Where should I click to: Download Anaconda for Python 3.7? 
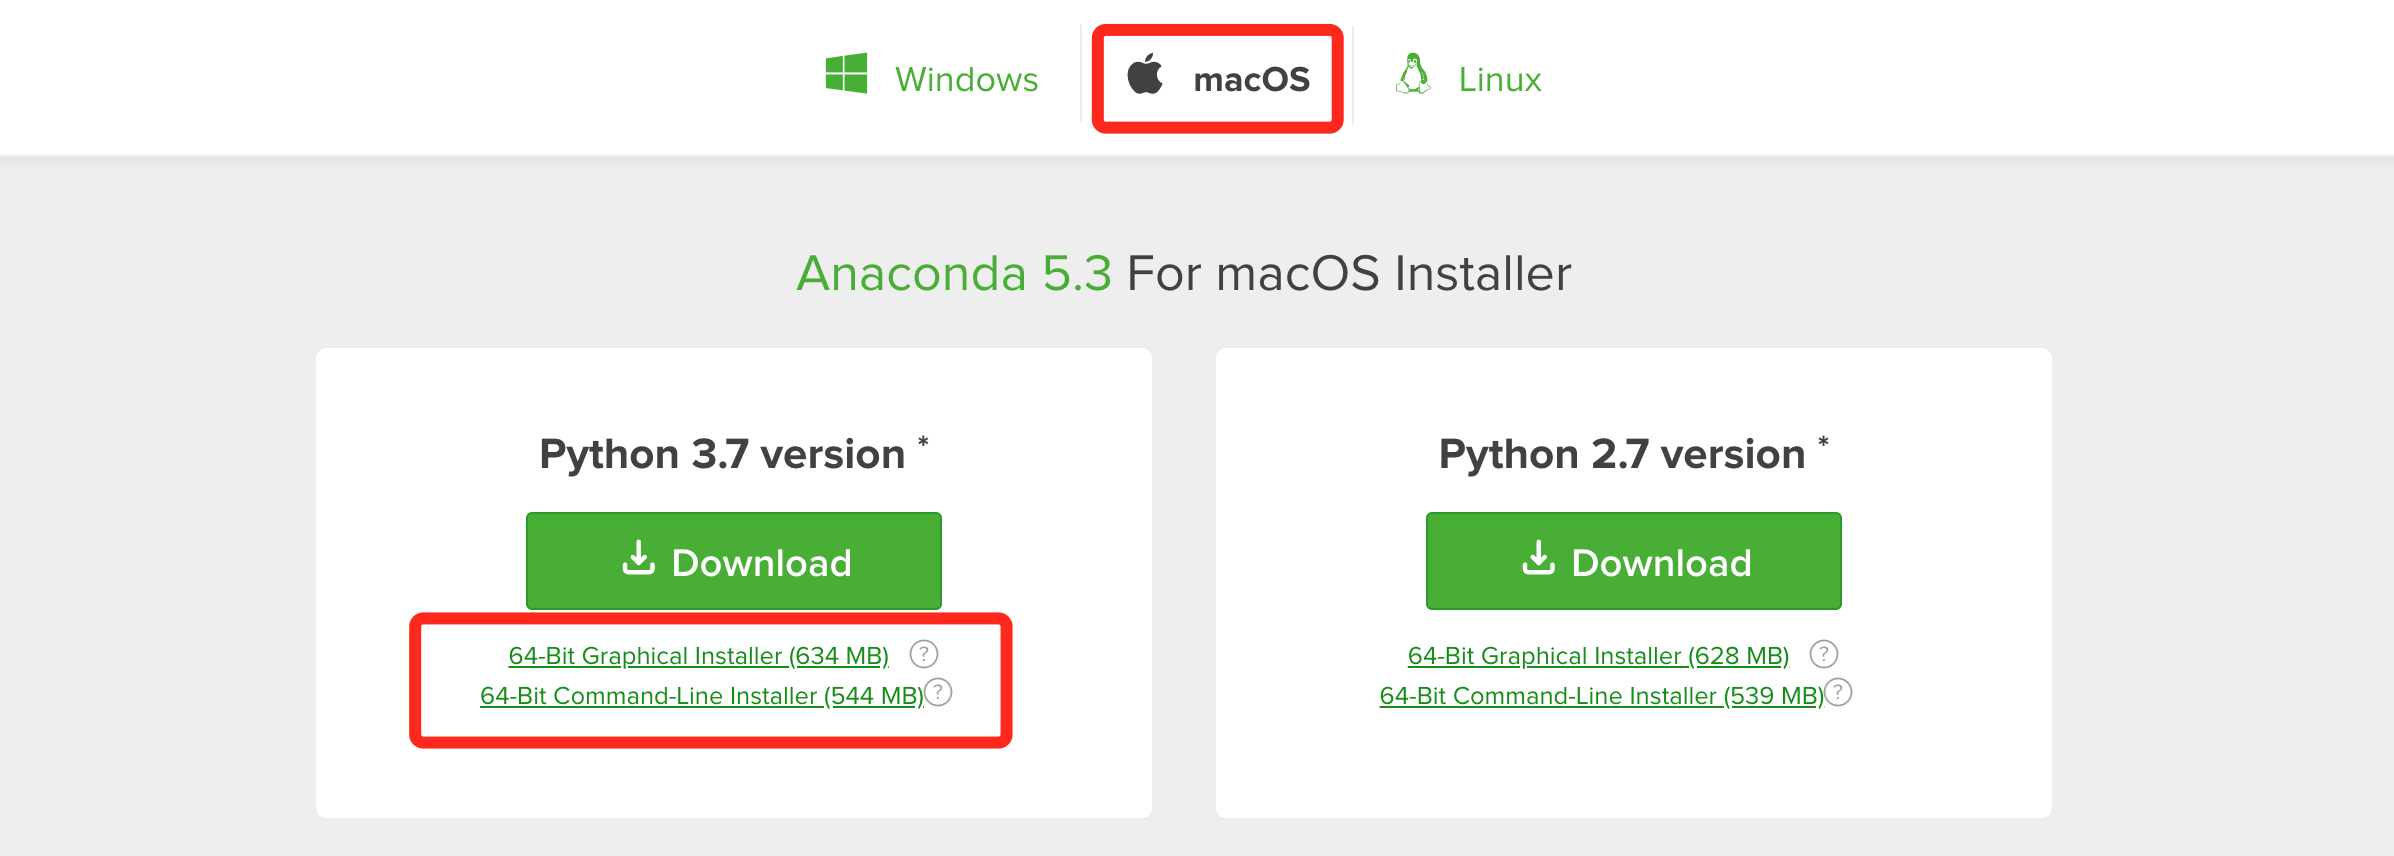733,560
